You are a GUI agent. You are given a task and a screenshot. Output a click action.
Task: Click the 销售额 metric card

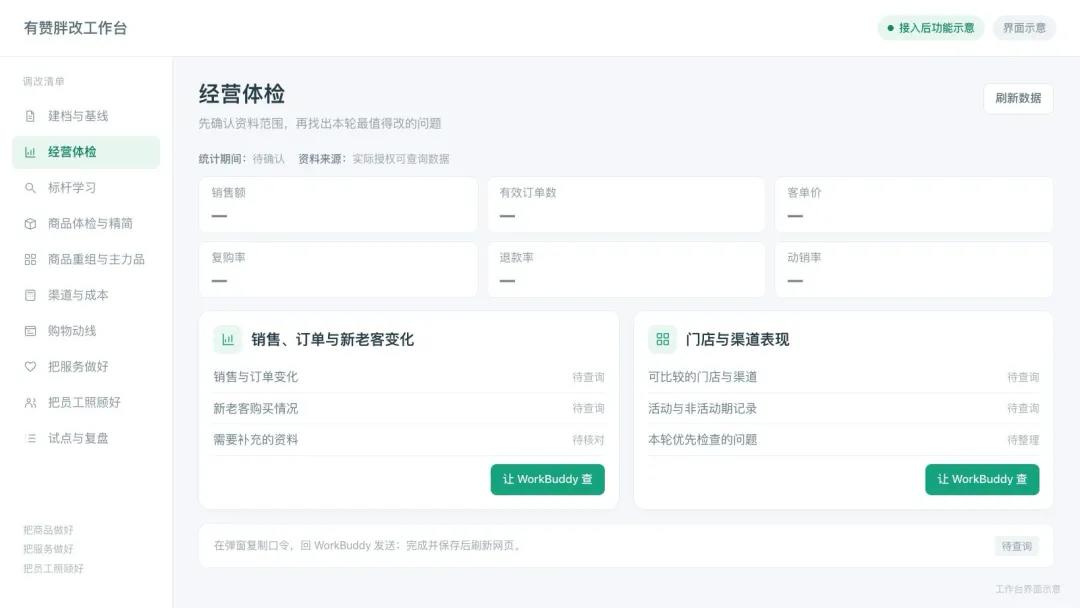[x=338, y=205]
